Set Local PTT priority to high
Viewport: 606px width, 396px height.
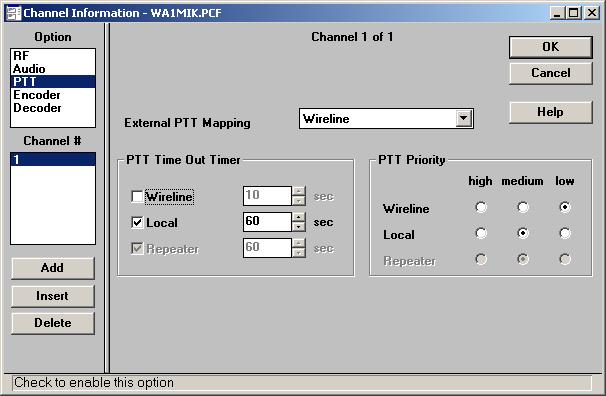pos(481,233)
